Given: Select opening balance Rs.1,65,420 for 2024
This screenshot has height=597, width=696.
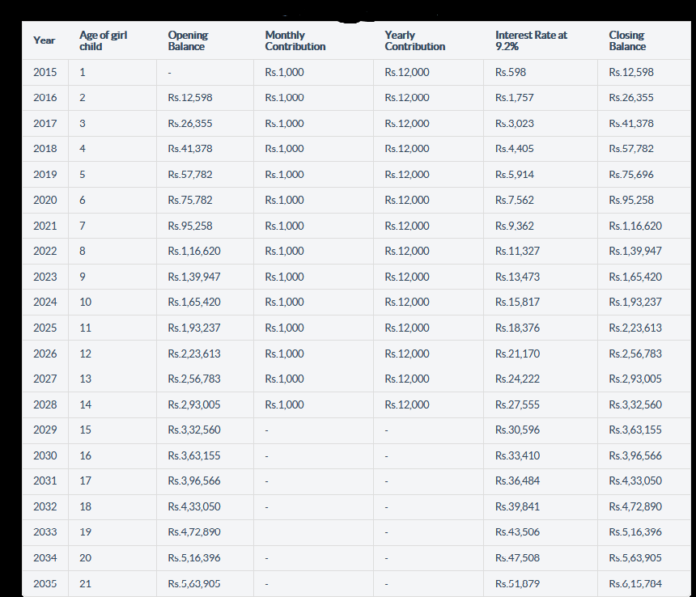Looking at the screenshot, I should pyautogui.click(x=194, y=302).
